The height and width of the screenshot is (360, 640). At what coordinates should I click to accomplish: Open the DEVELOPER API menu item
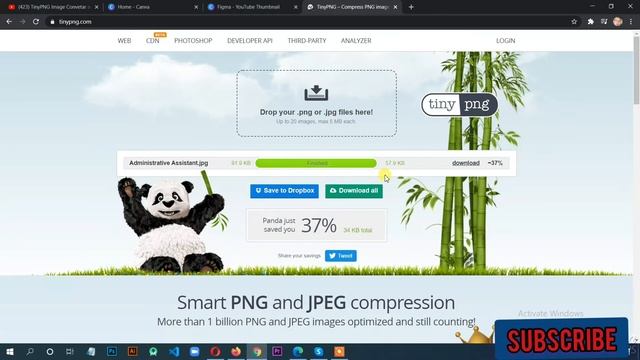point(250,41)
